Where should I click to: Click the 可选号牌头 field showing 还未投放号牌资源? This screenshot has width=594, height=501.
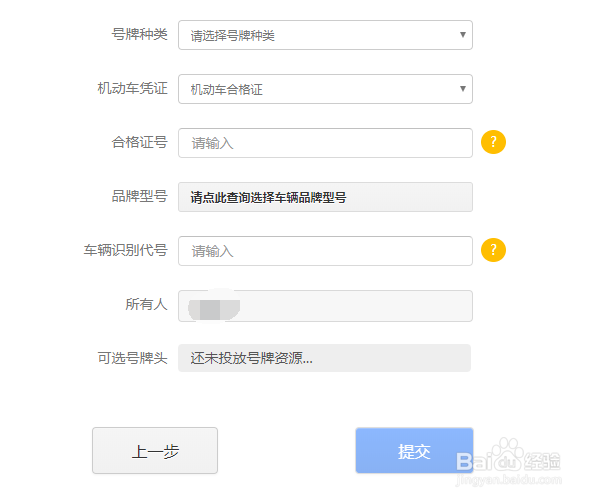click(x=324, y=358)
